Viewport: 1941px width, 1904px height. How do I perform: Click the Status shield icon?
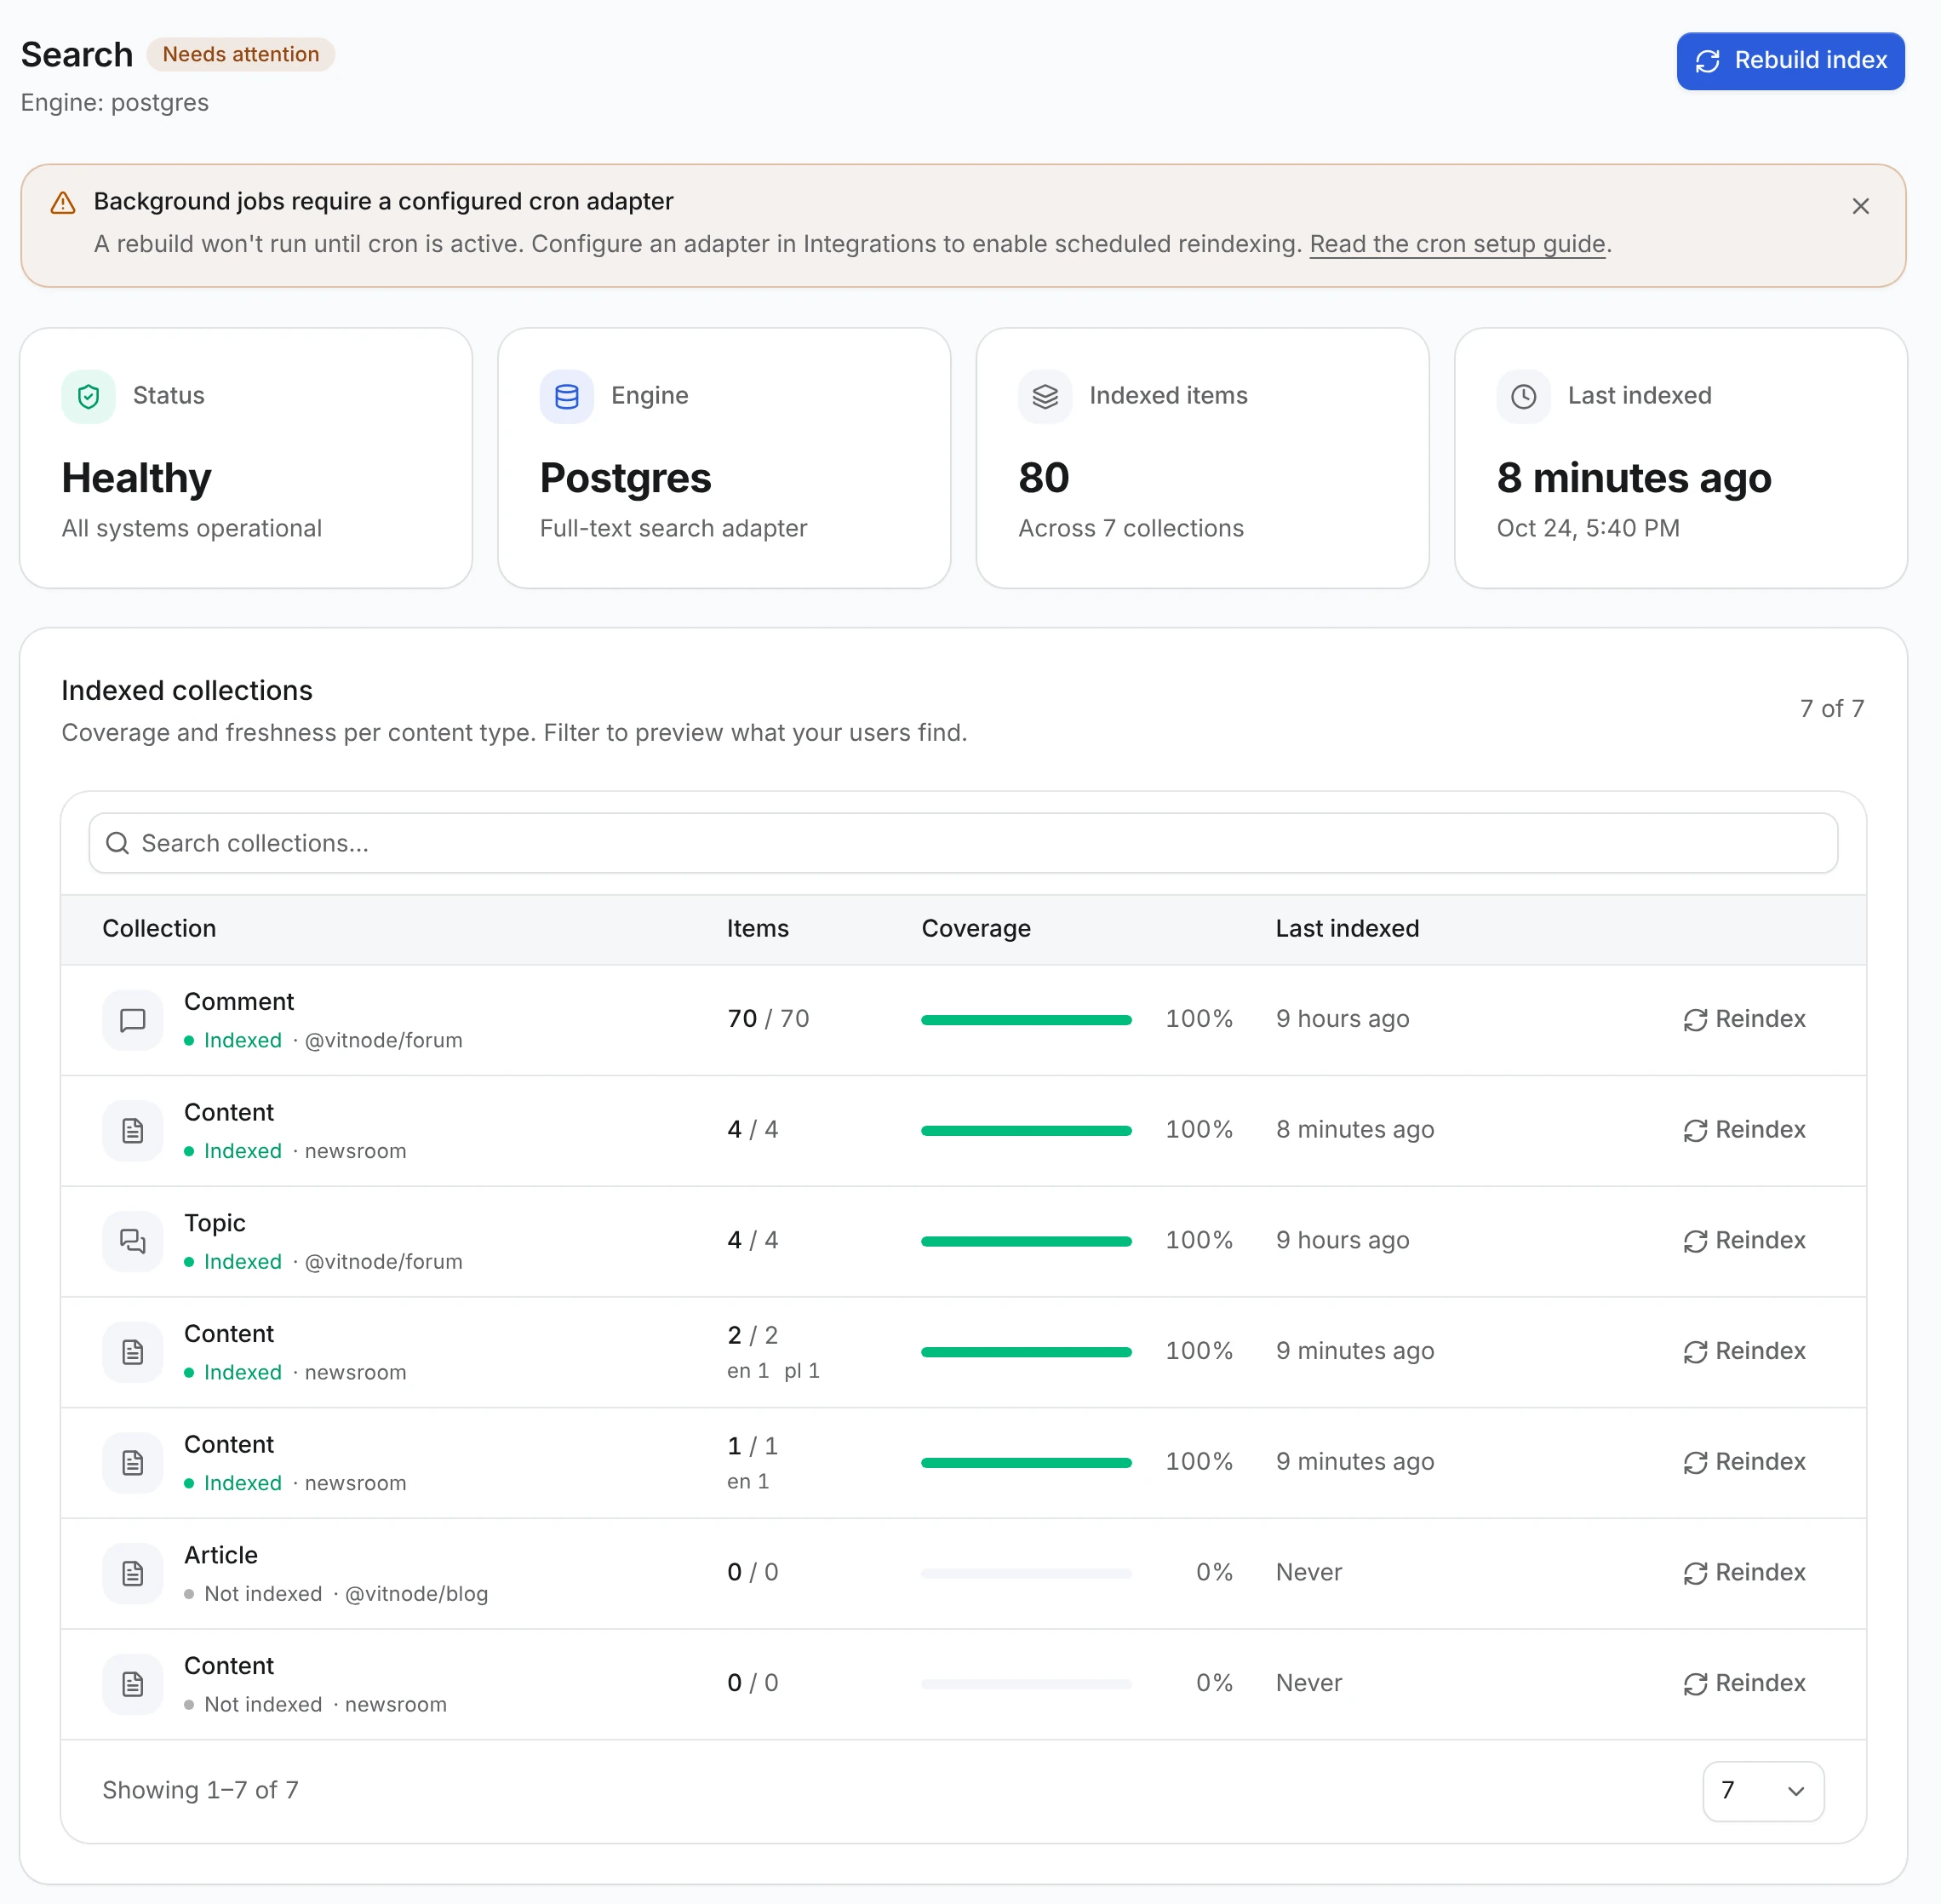88,396
